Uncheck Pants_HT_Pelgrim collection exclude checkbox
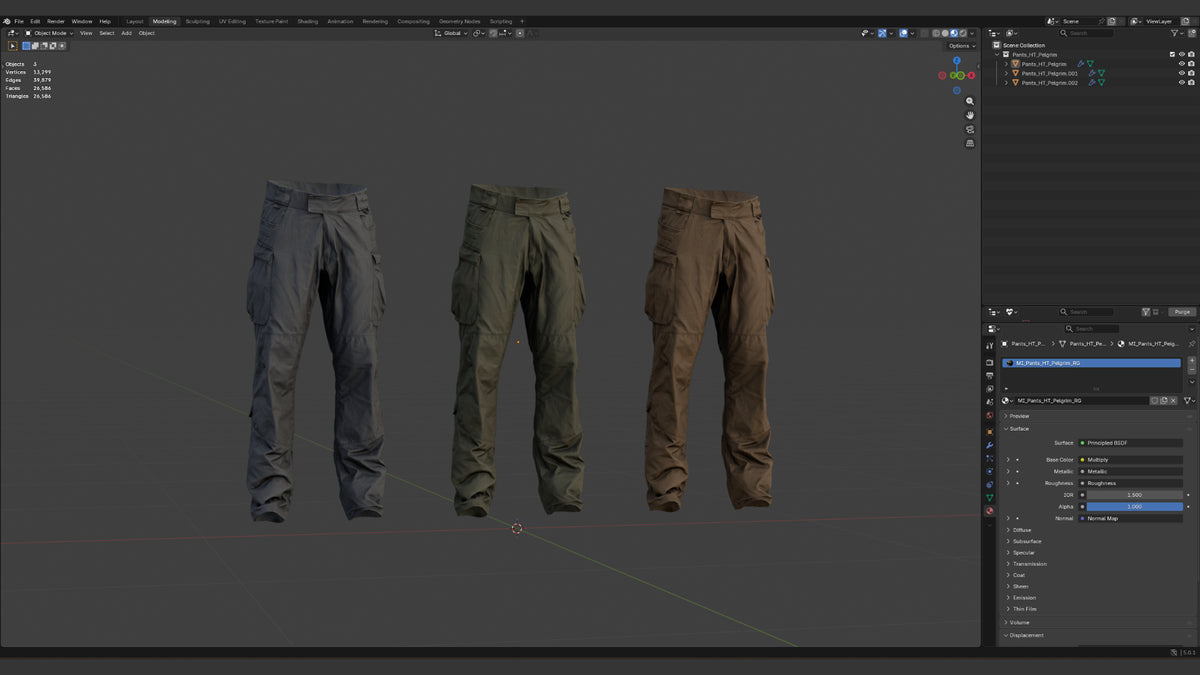The image size is (1200, 675). (x=1172, y=54)
